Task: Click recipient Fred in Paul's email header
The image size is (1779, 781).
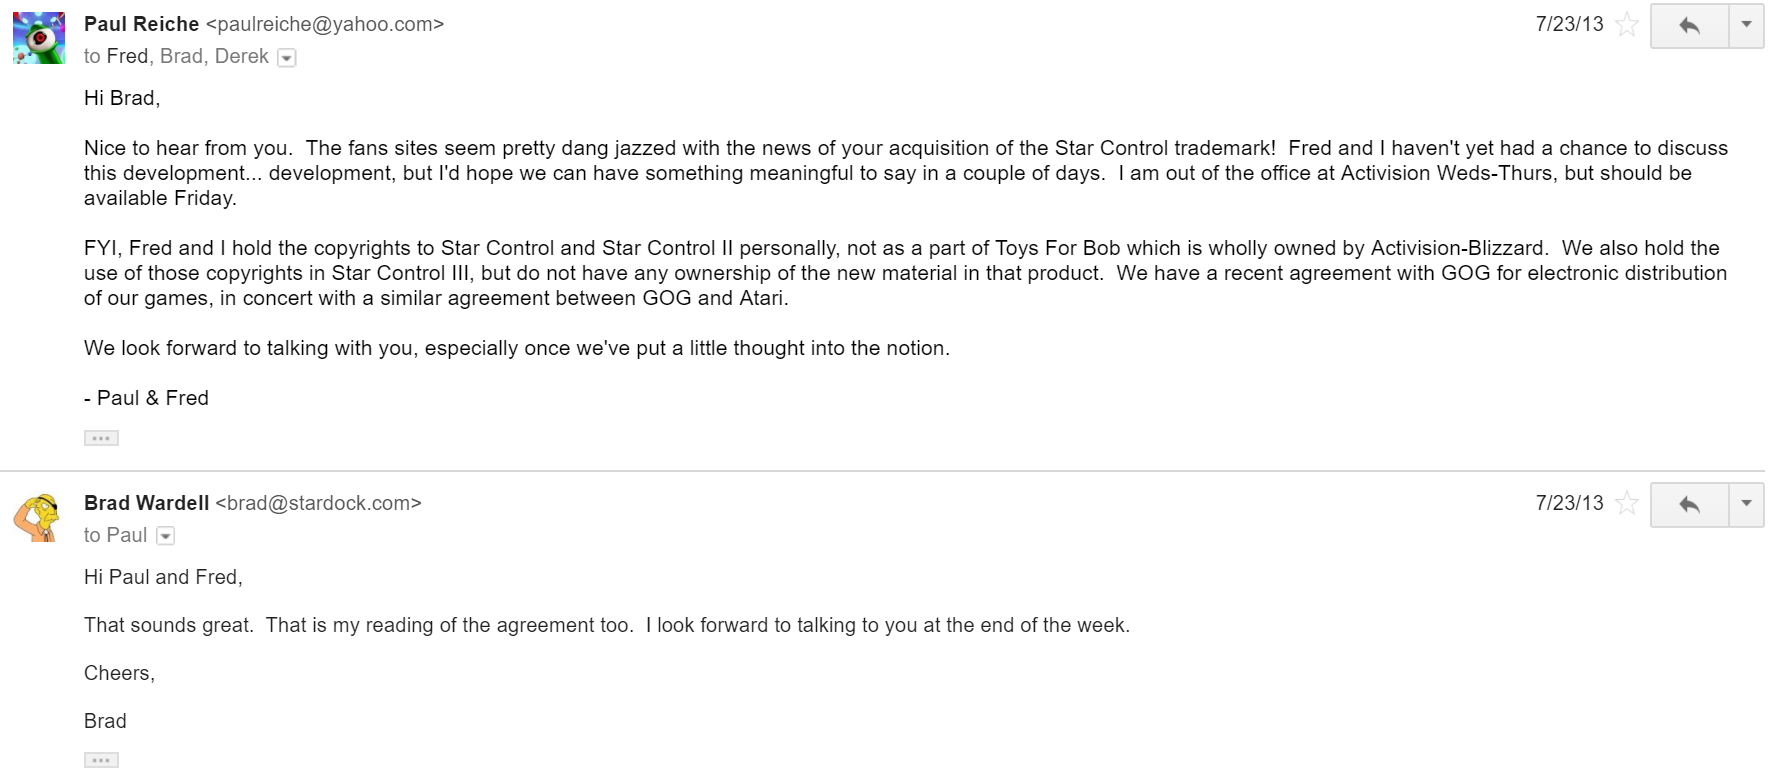Action: 127,56
